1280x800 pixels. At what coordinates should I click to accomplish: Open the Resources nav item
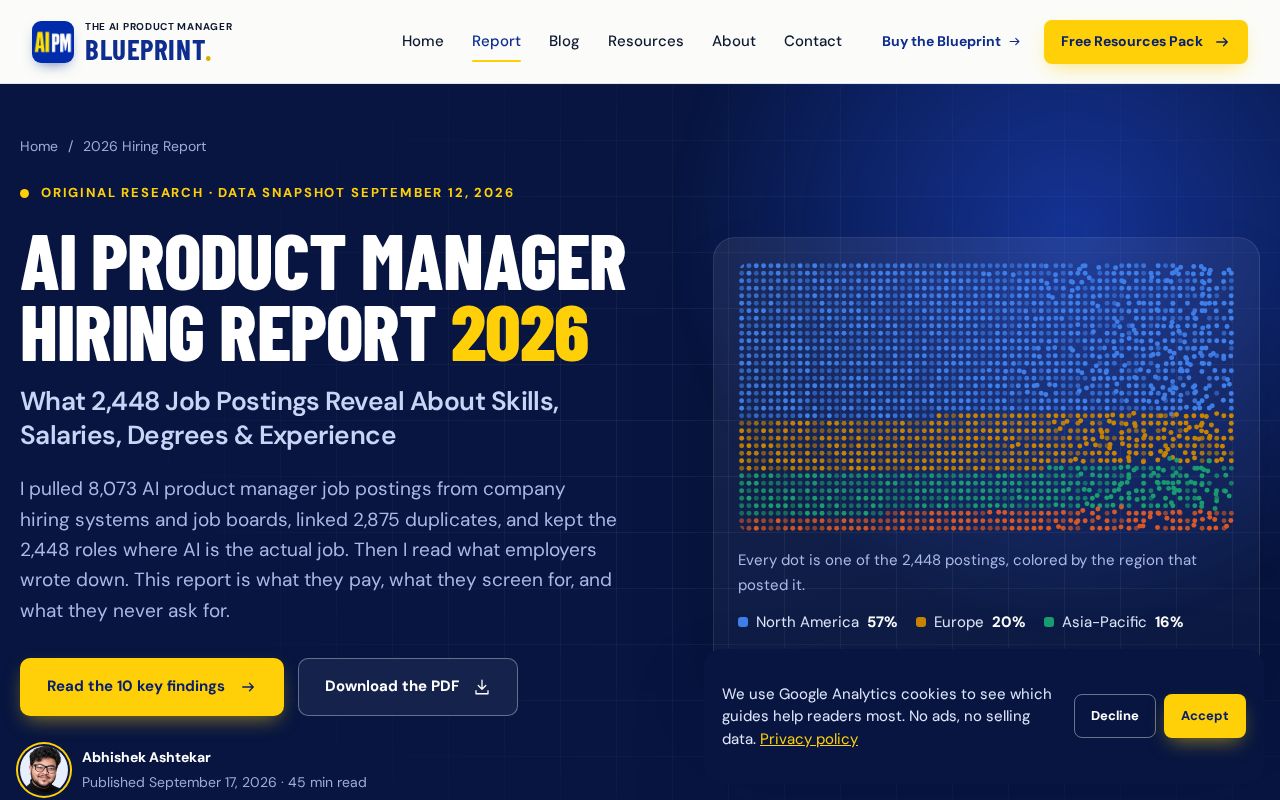coord(646,42)
